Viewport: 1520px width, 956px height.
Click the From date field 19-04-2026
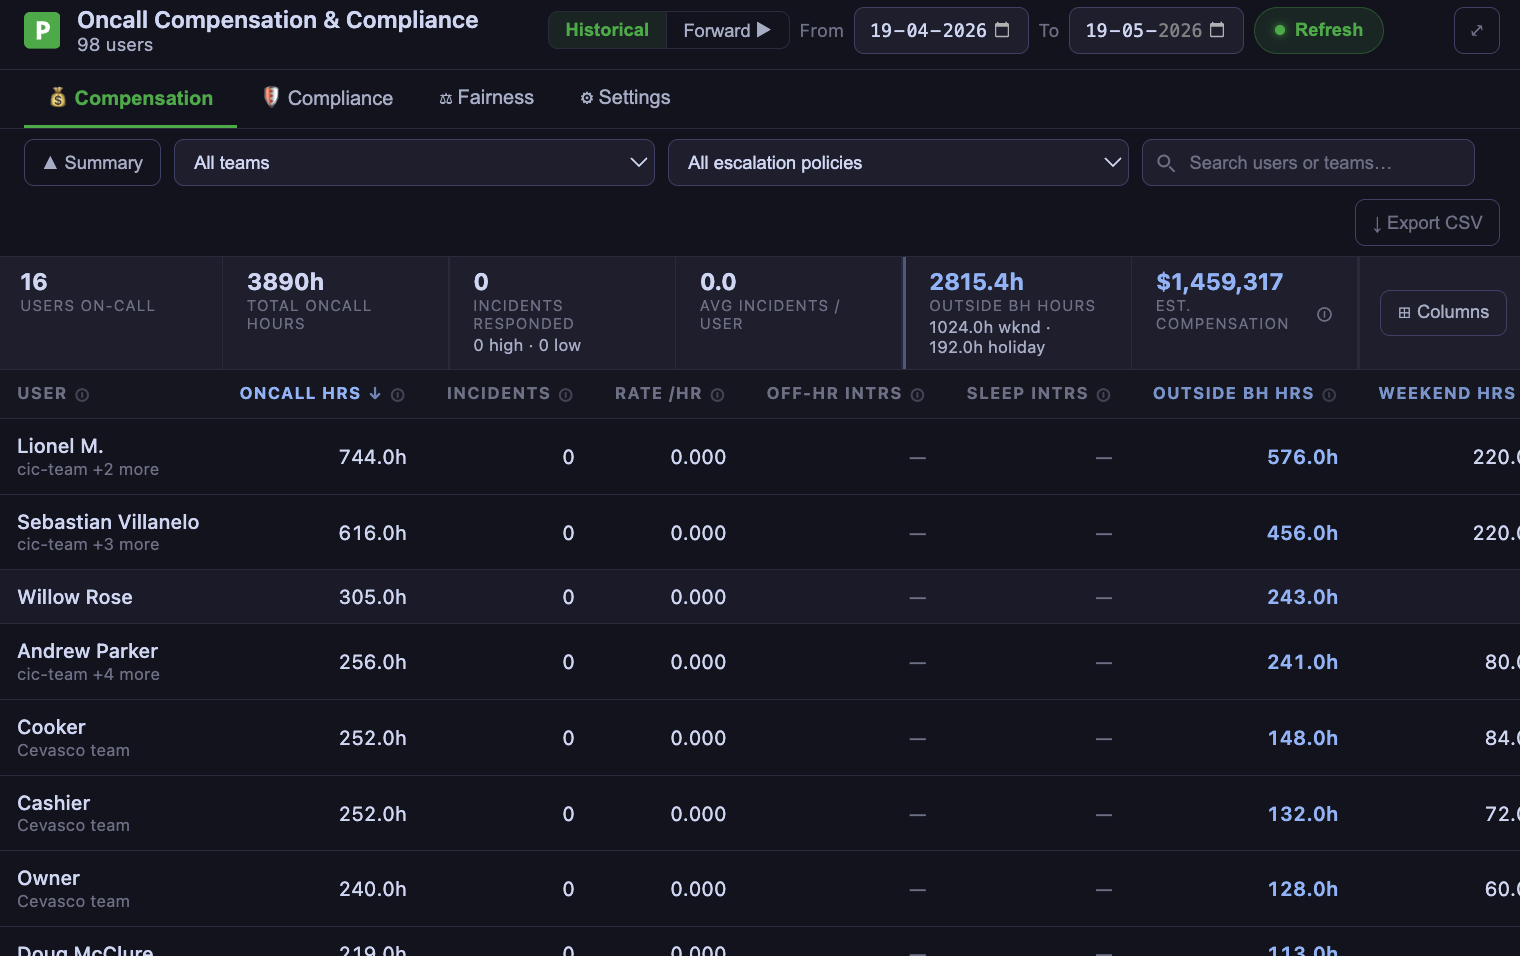pos(941,30)
